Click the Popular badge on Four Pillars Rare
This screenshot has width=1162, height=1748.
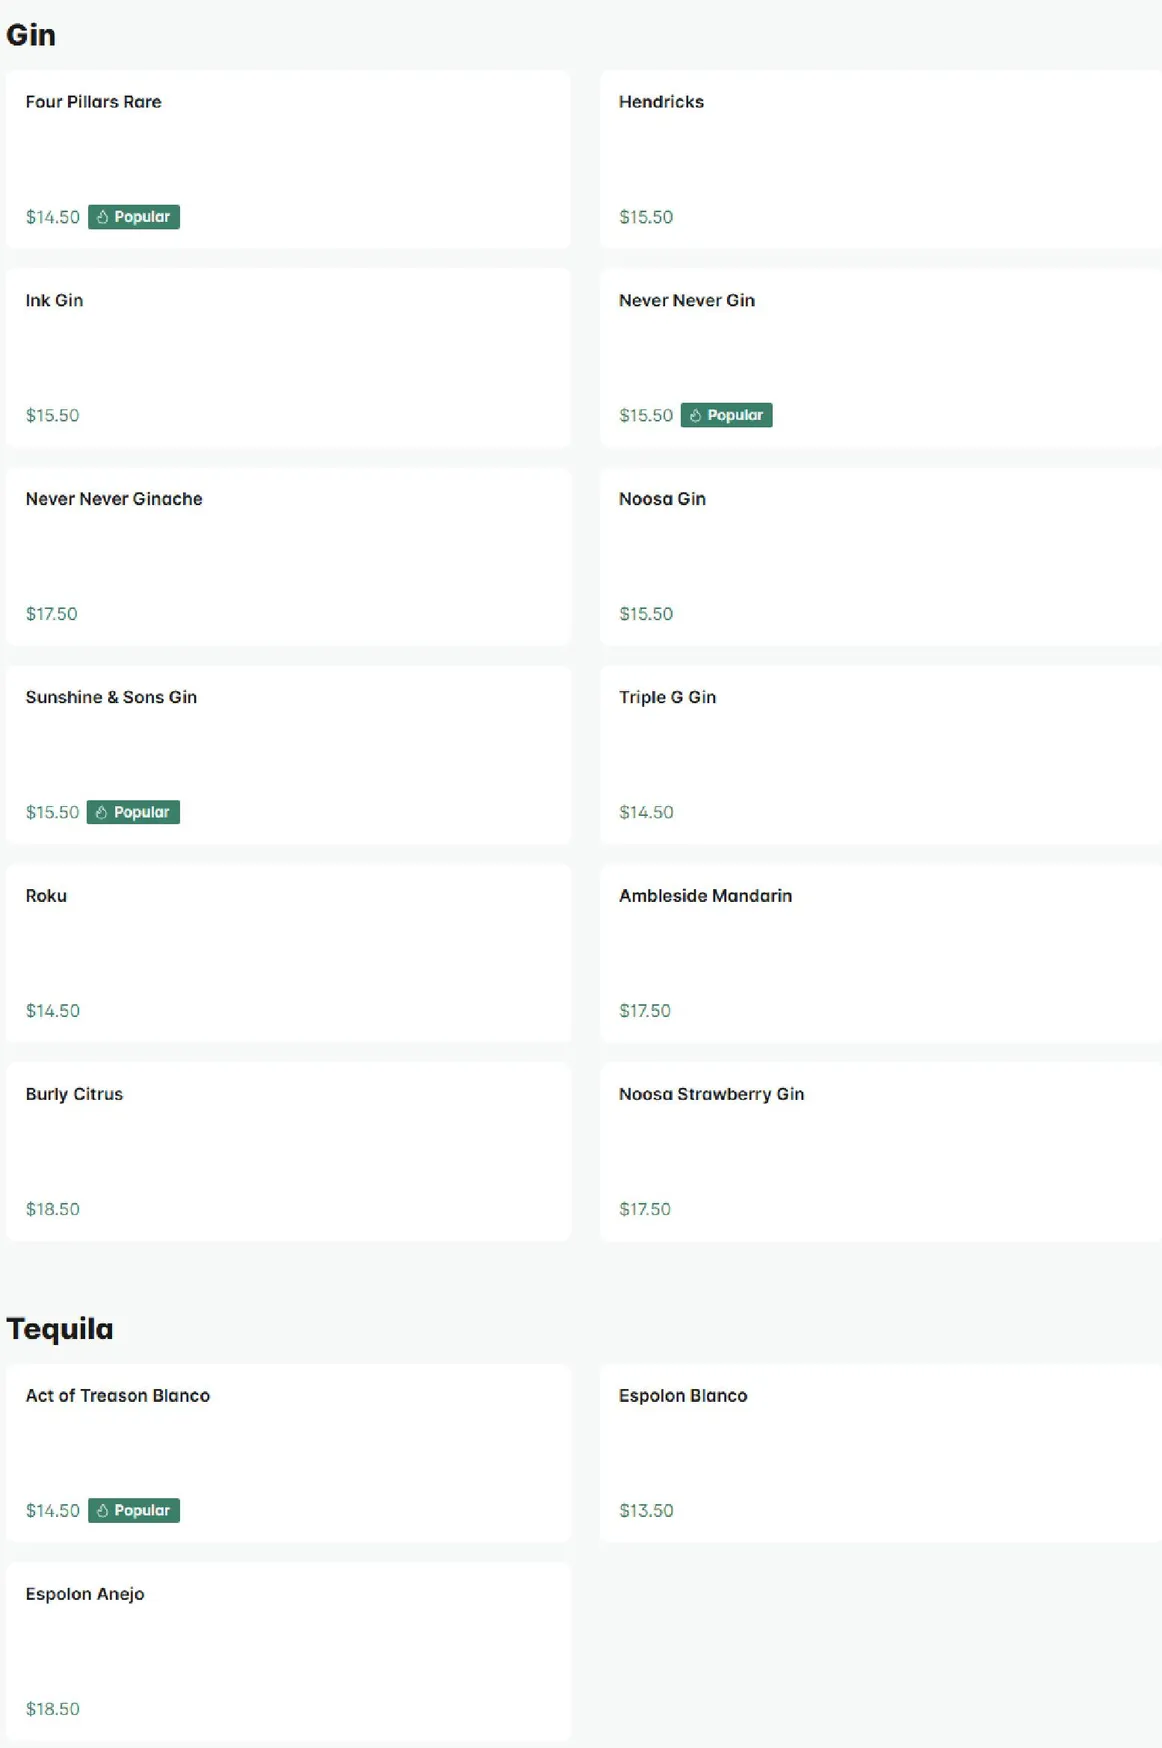[x=134, y=217]
